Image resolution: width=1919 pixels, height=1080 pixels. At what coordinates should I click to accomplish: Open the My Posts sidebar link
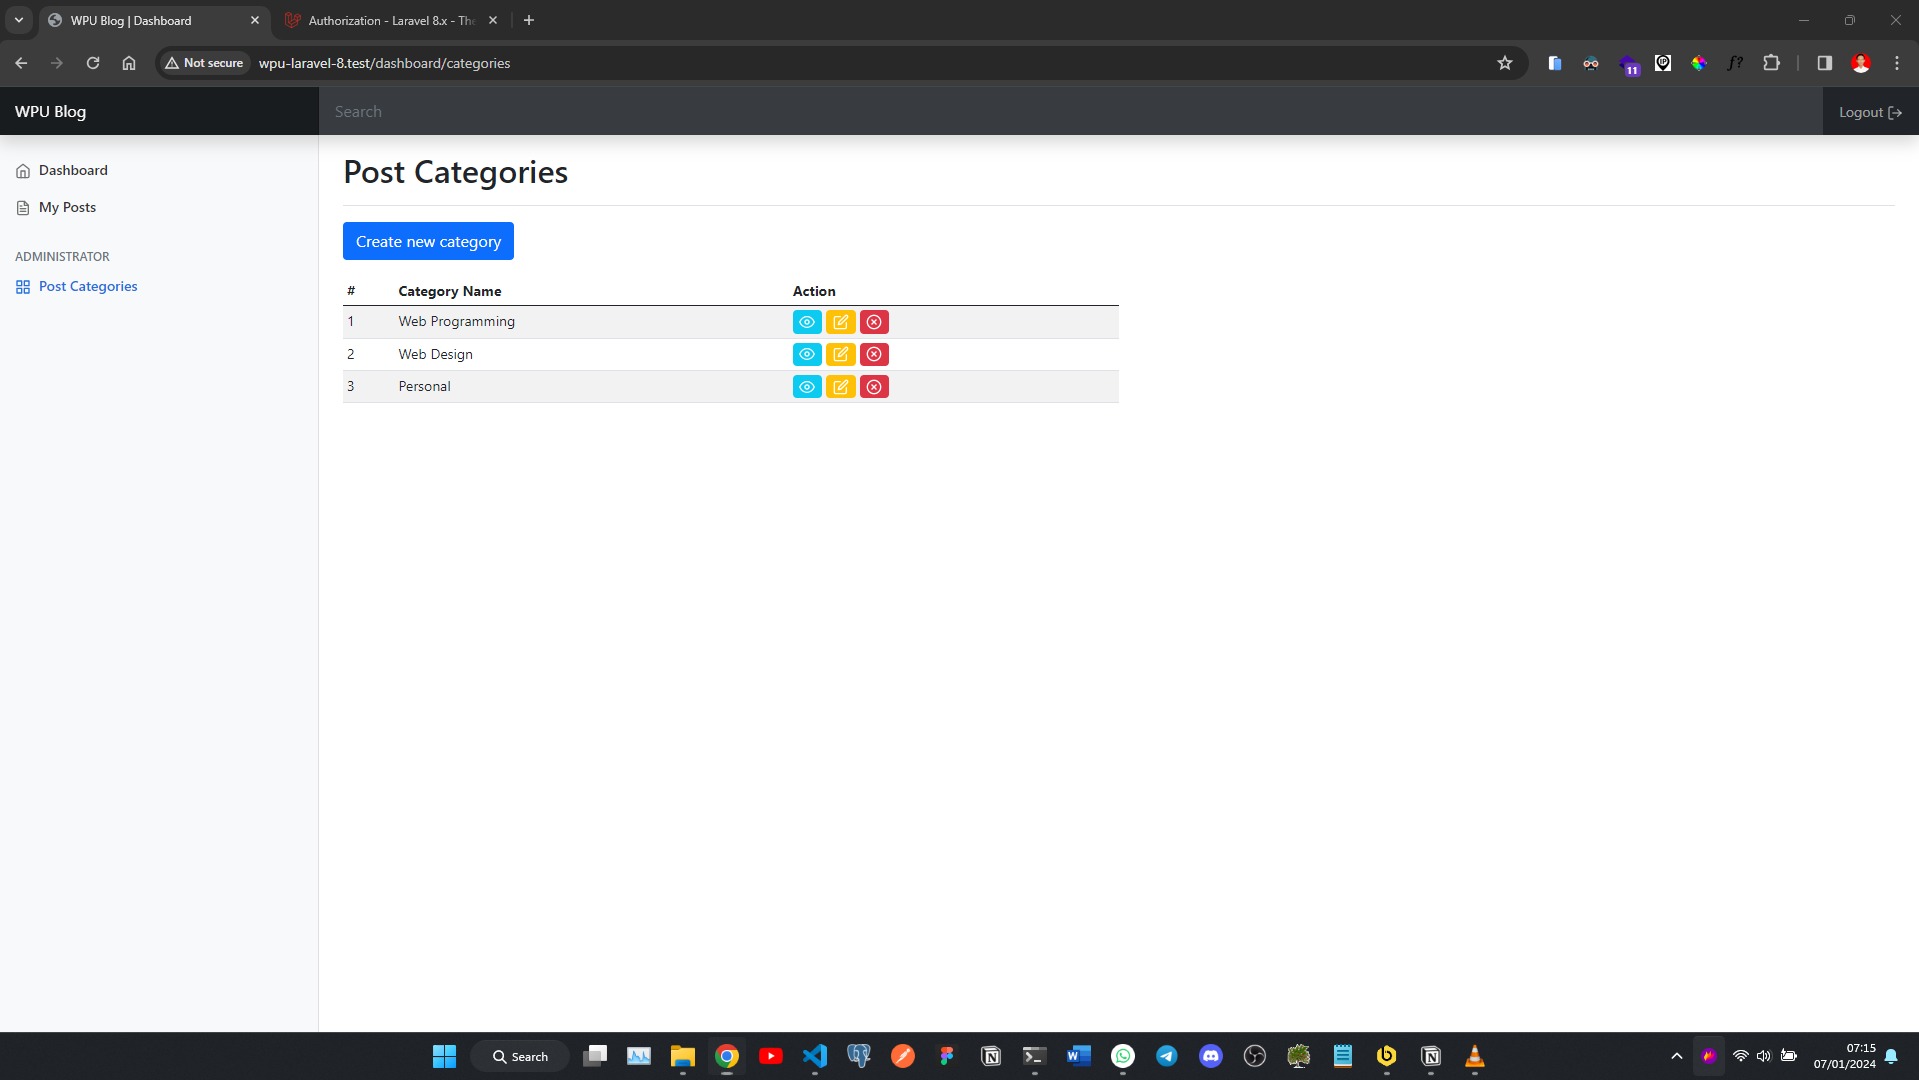pos(67,207)
